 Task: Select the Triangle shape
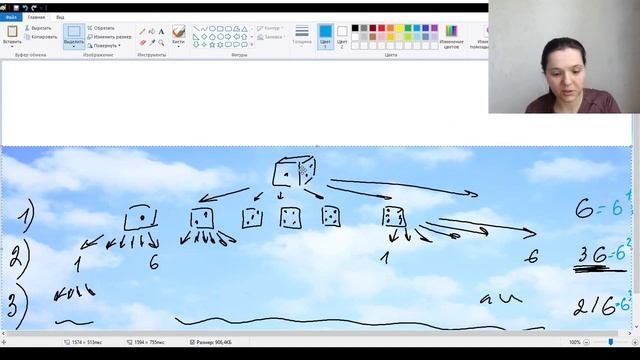click(x=244, y=29)
